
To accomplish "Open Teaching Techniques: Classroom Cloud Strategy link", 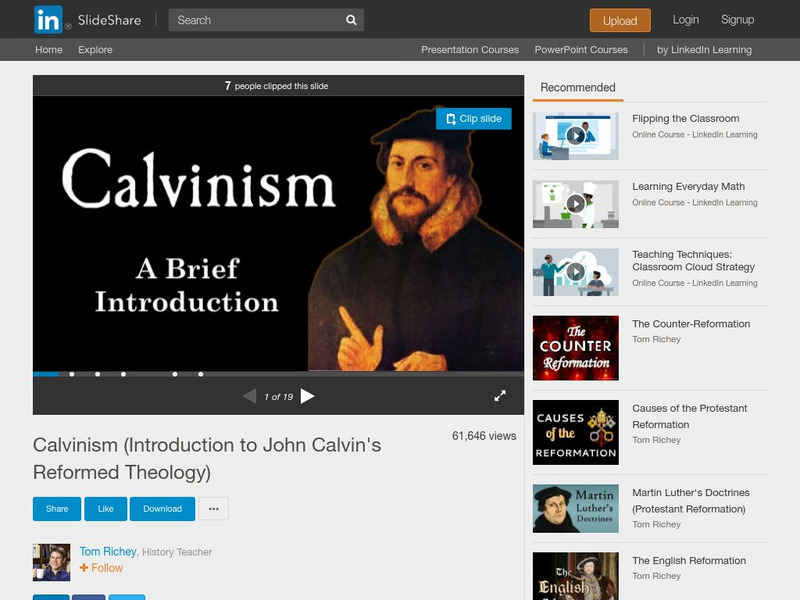I will click(x=693, y=261).
